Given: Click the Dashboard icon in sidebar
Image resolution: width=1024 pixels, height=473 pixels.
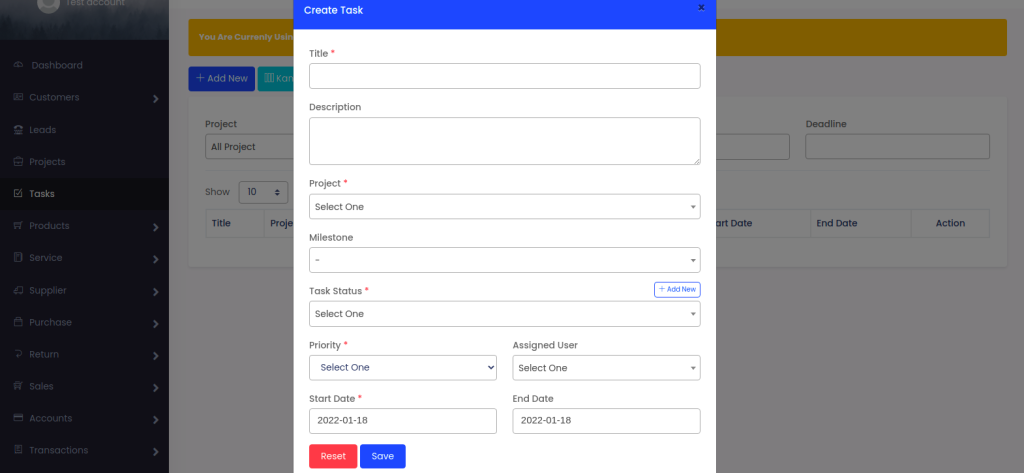Looking at the screenshot, I should coord(18,65).
